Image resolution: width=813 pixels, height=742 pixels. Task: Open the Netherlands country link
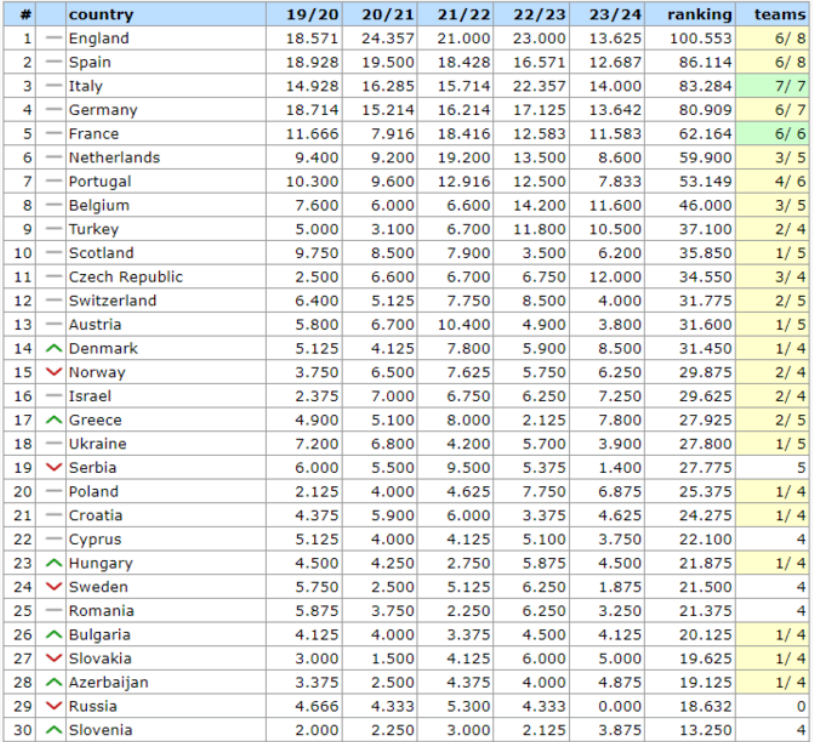pos(115,158)
